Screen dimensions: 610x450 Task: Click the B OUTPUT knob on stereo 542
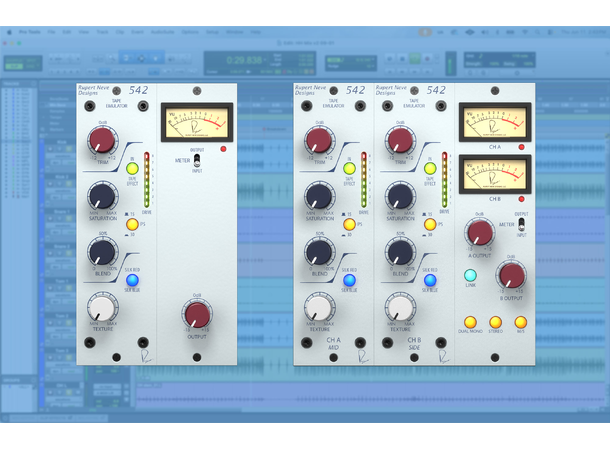511,275
